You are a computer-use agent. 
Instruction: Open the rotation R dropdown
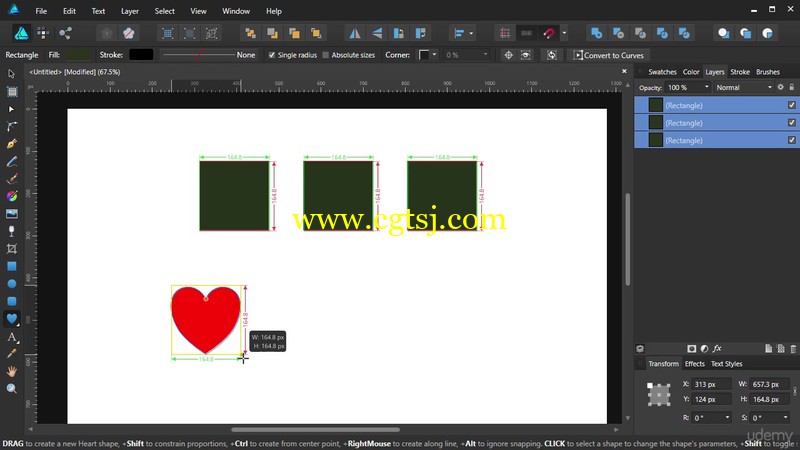click(727, 417)
